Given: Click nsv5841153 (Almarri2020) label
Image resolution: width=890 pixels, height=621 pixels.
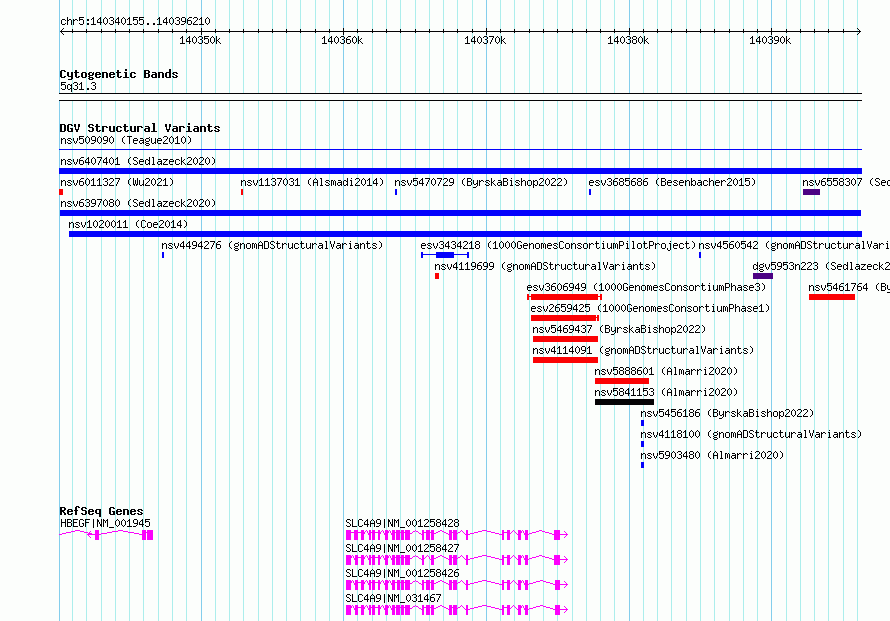Looking at the screenshot, I should (x=666, y=392).
